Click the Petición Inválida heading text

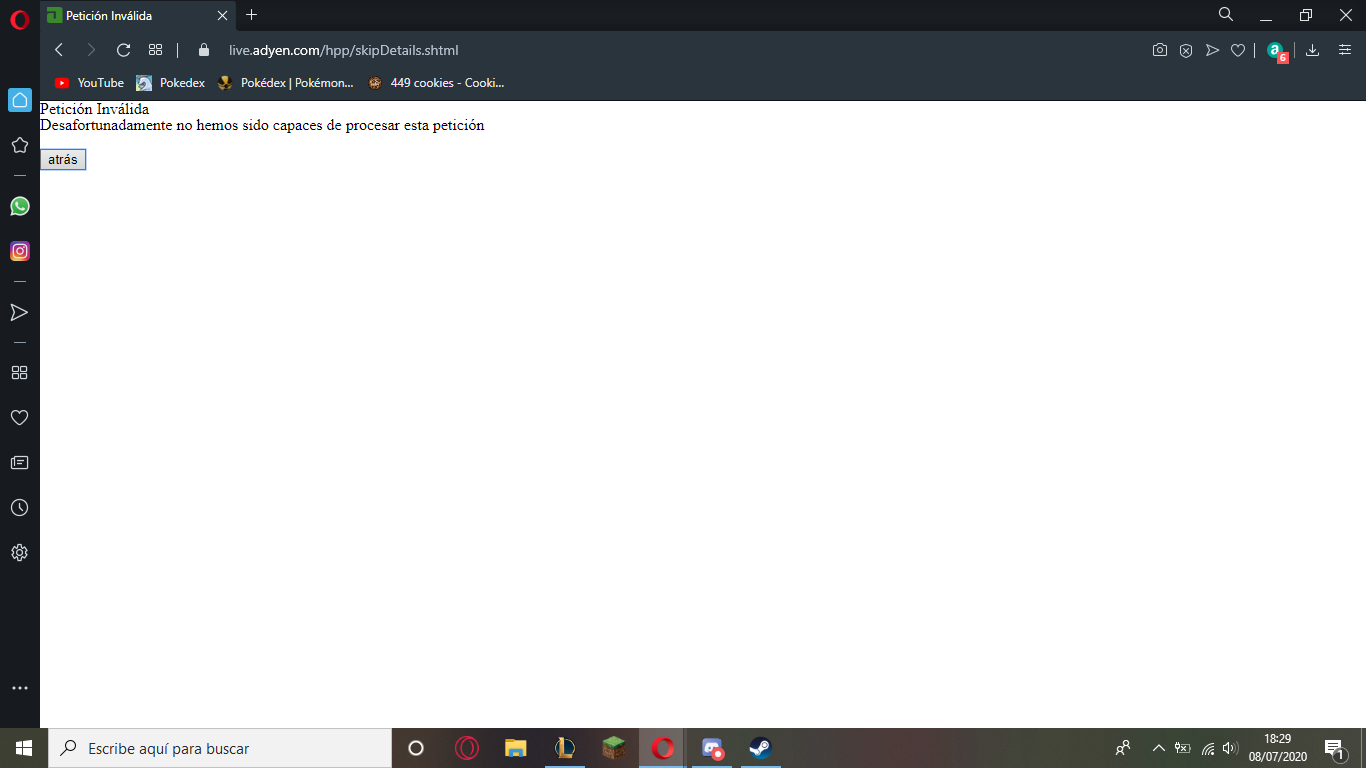[95, 109]
